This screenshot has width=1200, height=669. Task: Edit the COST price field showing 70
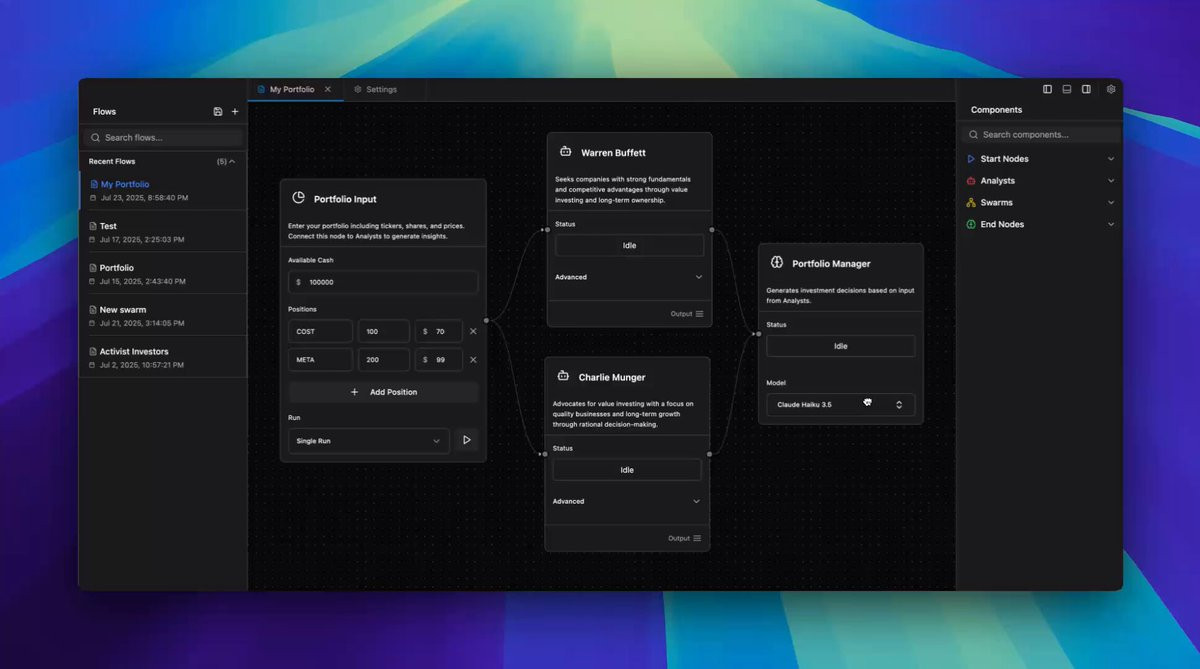click(x=439, y=331)
